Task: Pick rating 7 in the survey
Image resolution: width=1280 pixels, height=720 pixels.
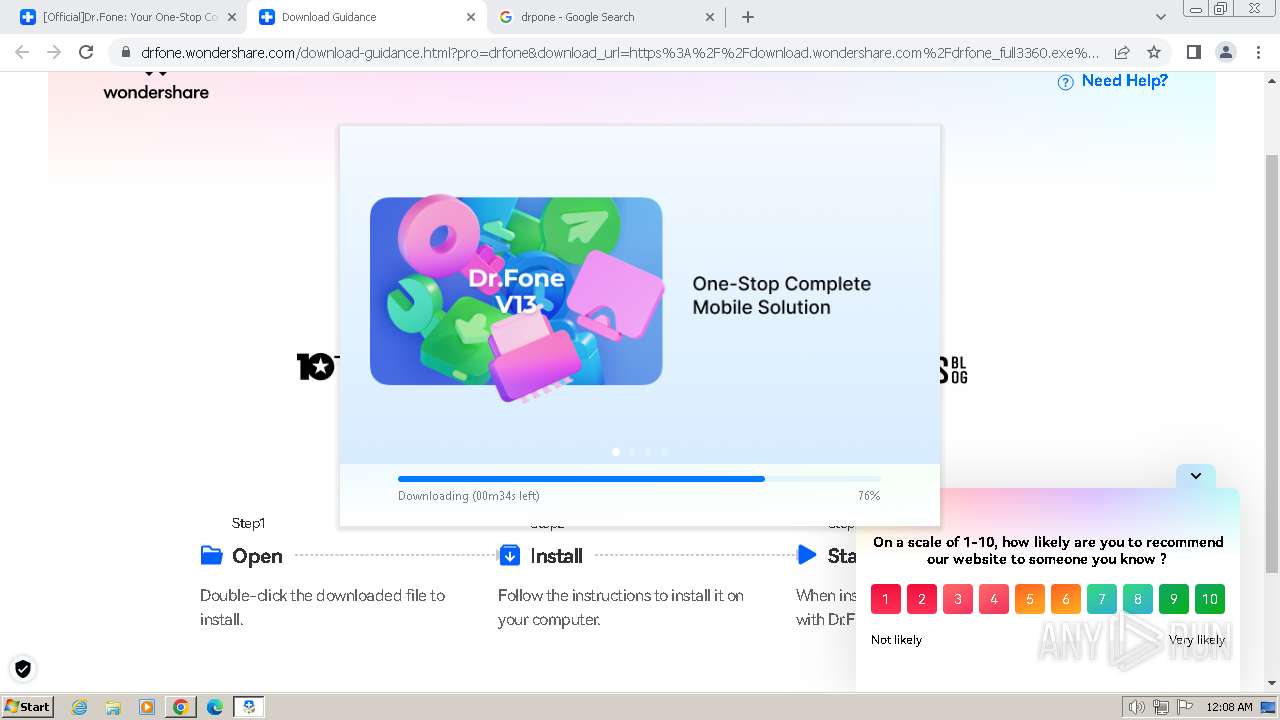Action: 1102,599
